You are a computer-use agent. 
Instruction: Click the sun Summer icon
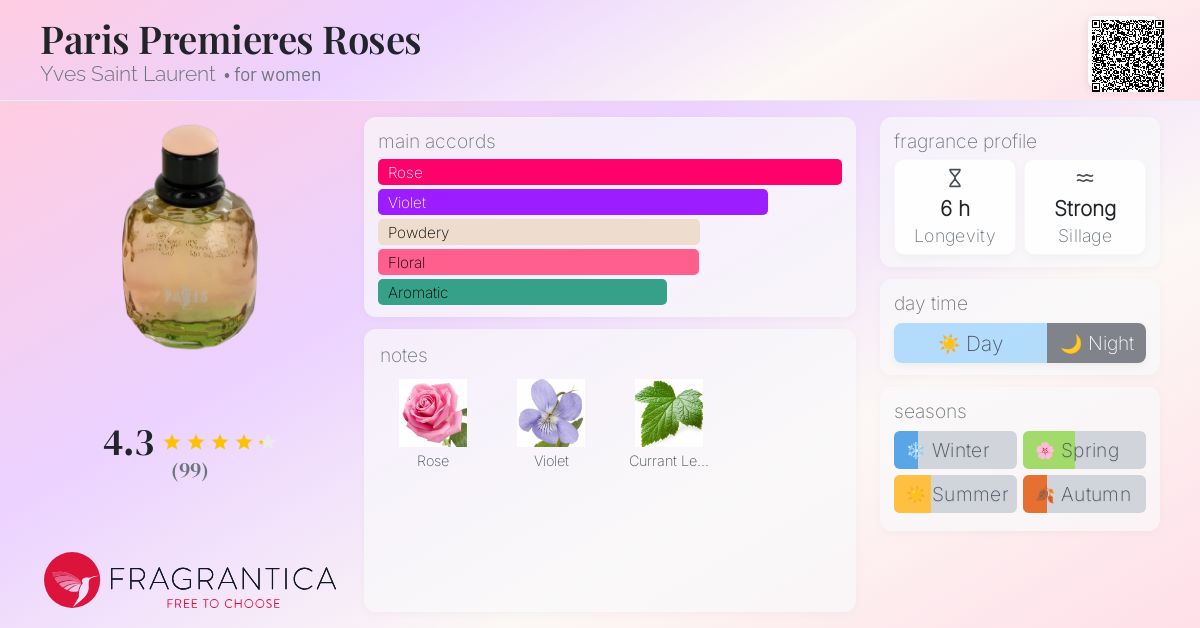pyautogui.click(x=913, y=494)
